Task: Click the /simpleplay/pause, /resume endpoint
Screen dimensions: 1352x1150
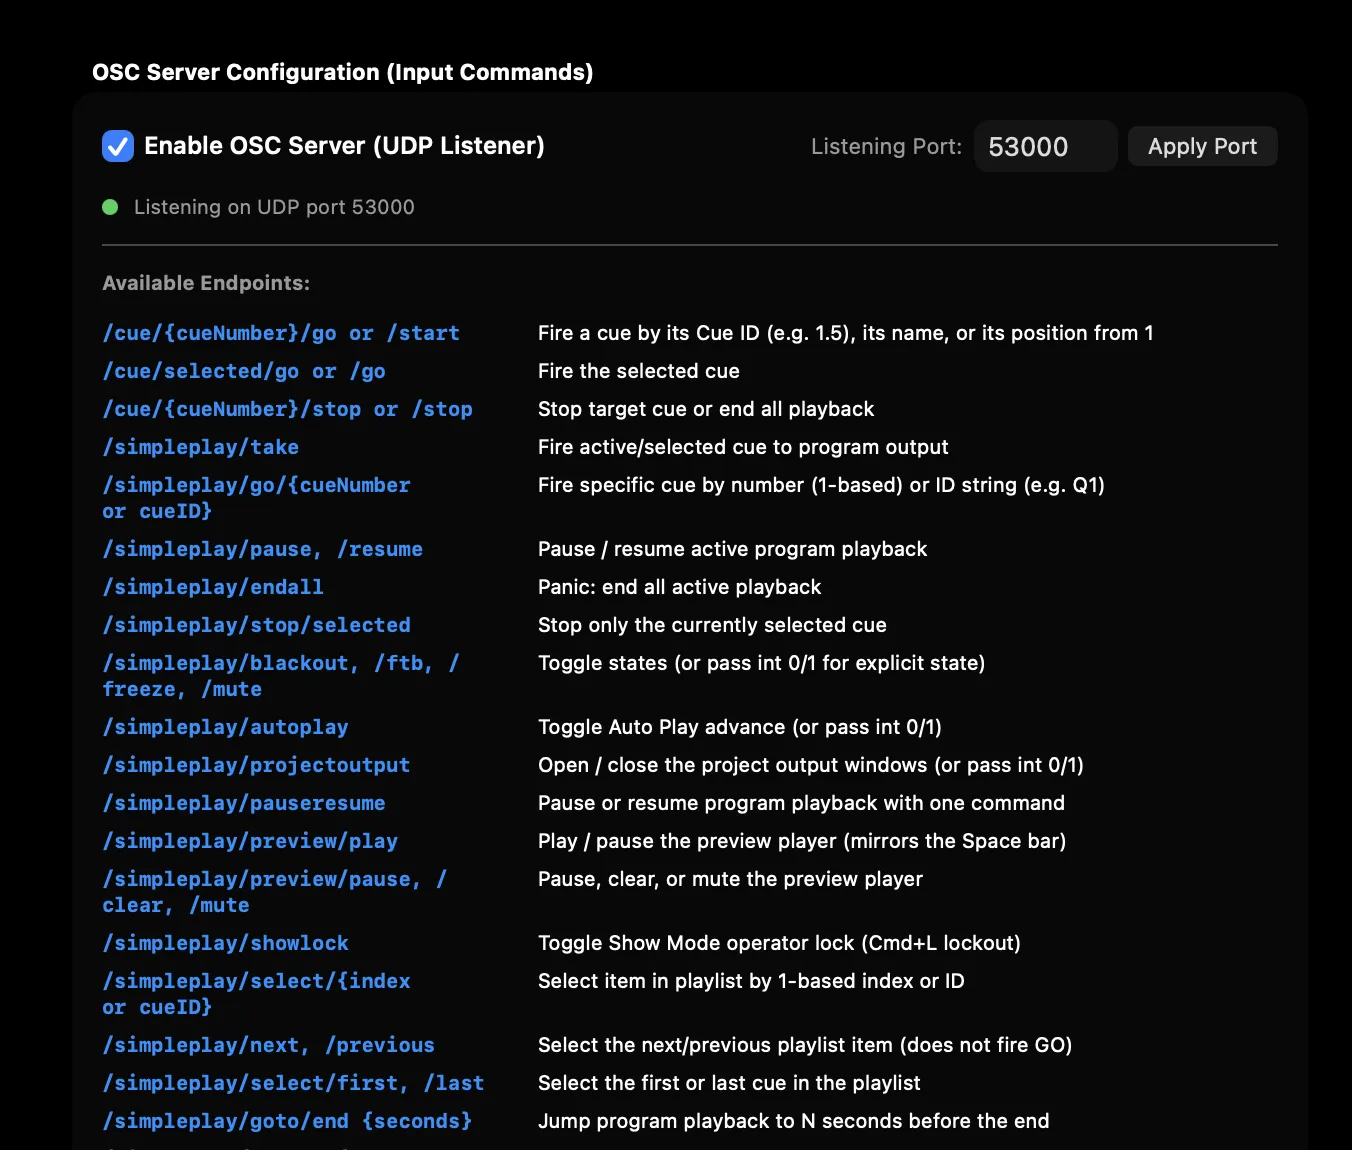Action: click(262, 549)
